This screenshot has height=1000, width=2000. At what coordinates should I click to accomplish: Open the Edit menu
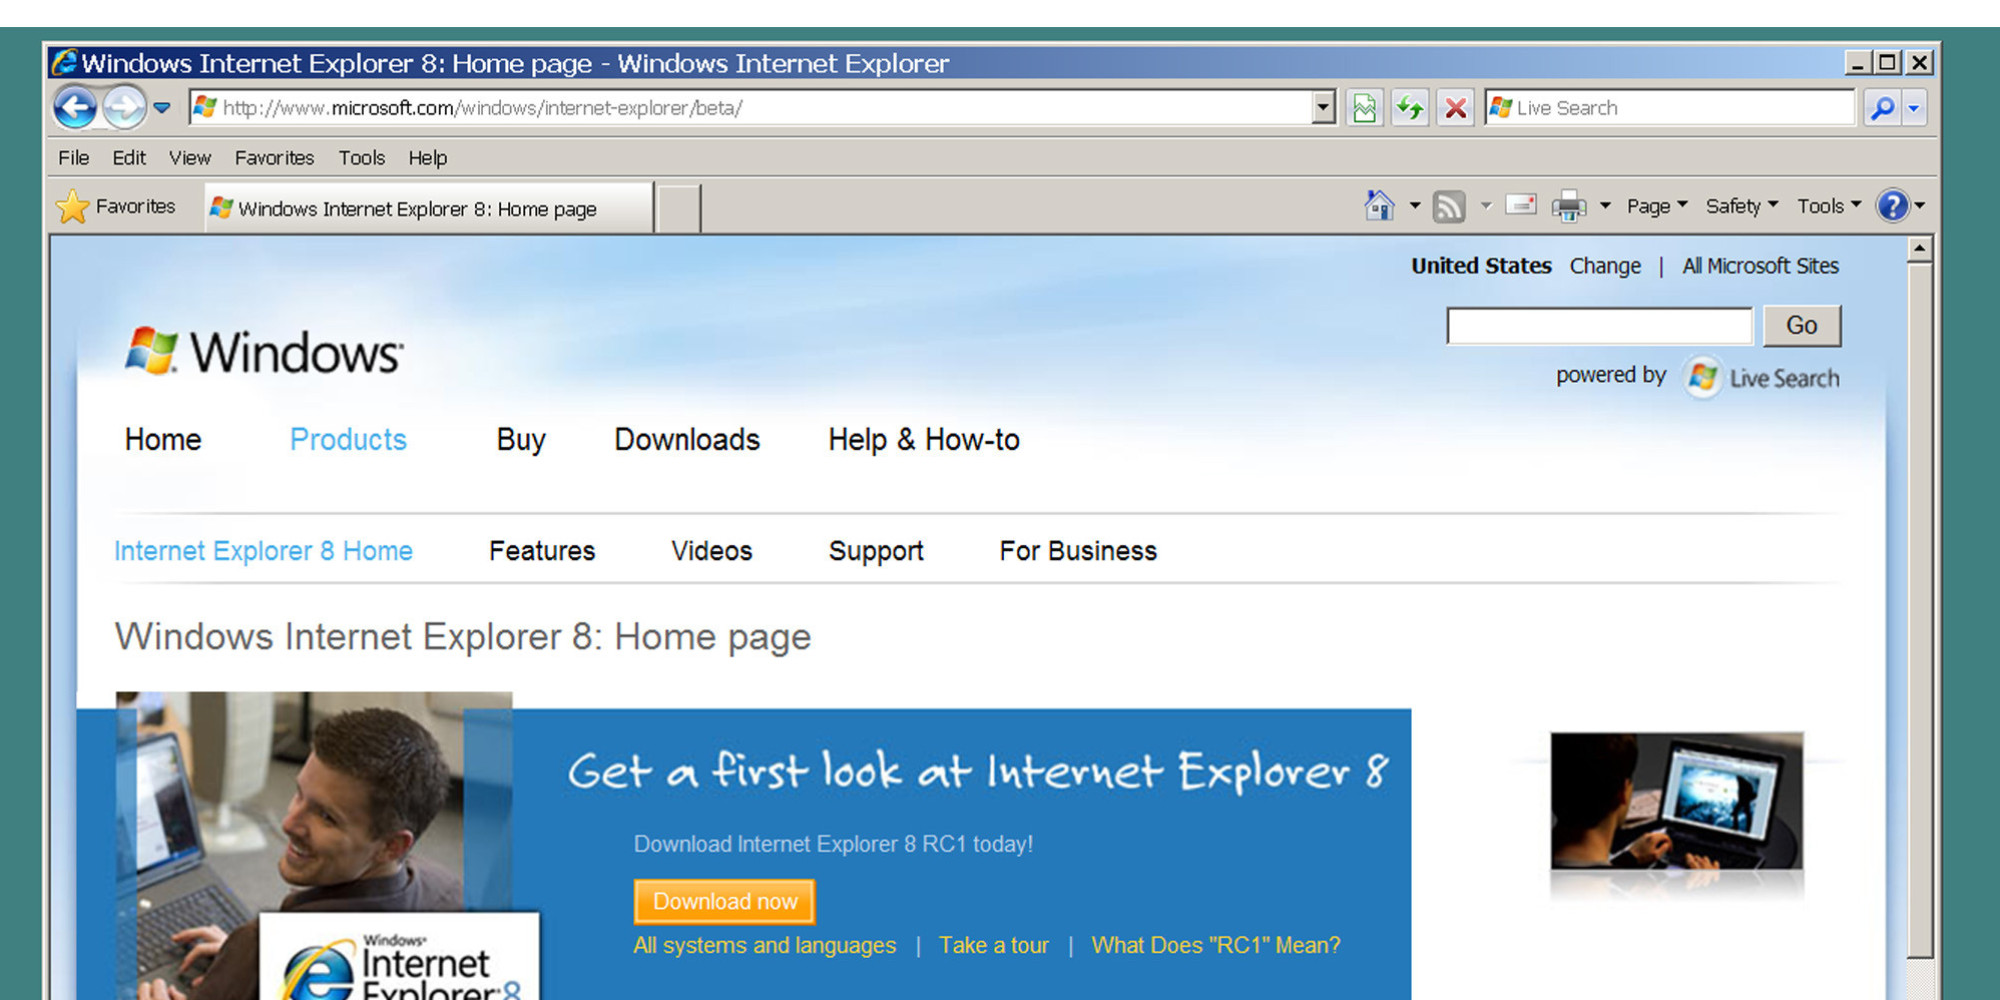(x=129, y=158)
